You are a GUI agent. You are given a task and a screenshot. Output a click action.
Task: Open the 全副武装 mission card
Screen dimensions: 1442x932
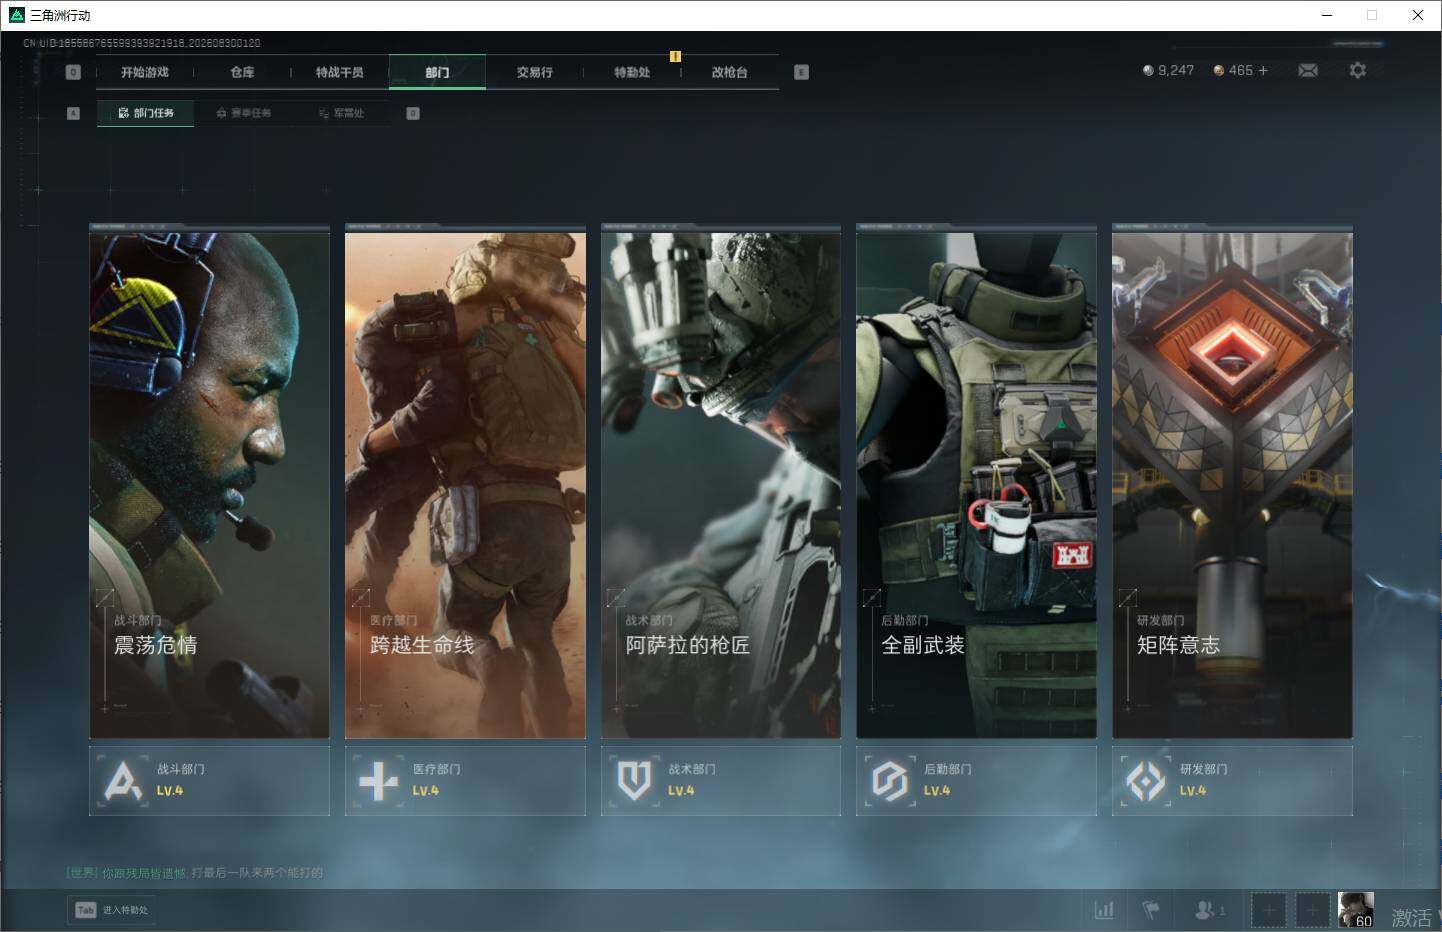(976, 482)
